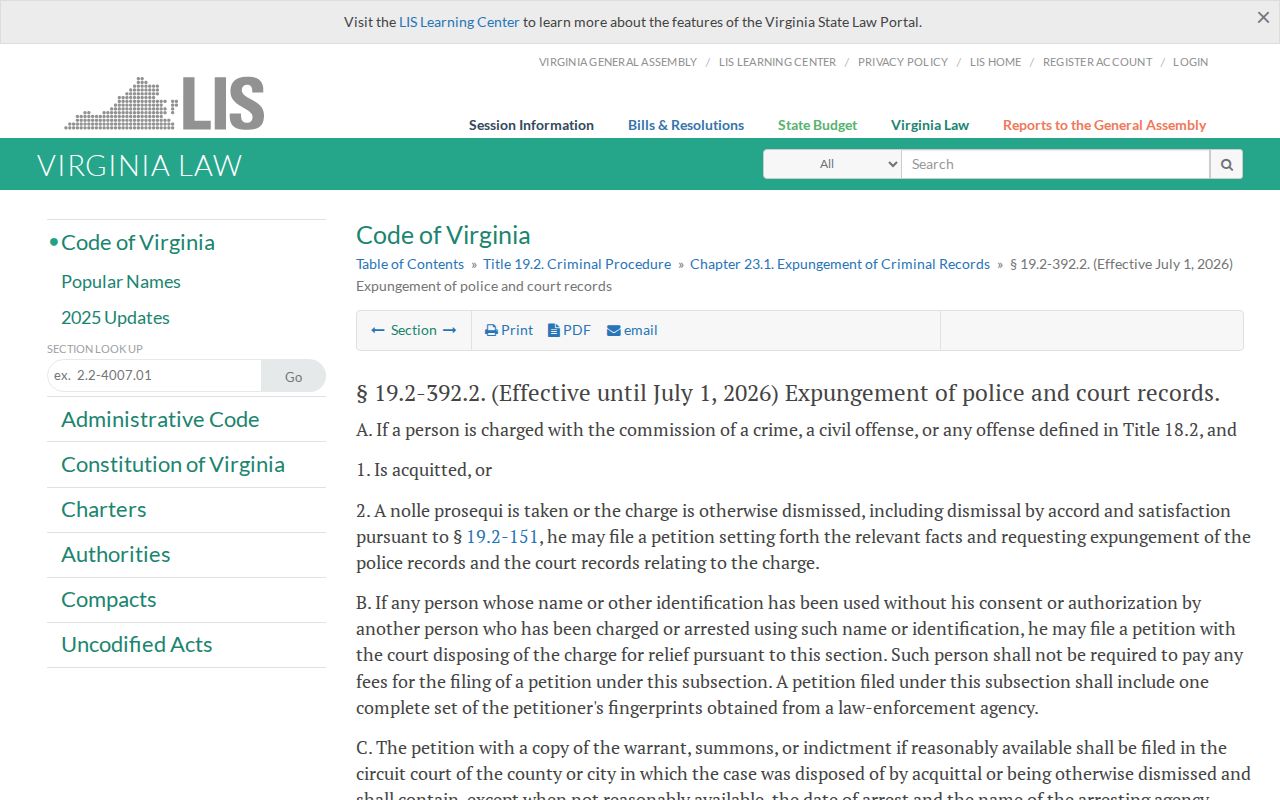1280x800 pixels.
Task: Open Compacts in sidebar
Action: (x=109, y=599)
